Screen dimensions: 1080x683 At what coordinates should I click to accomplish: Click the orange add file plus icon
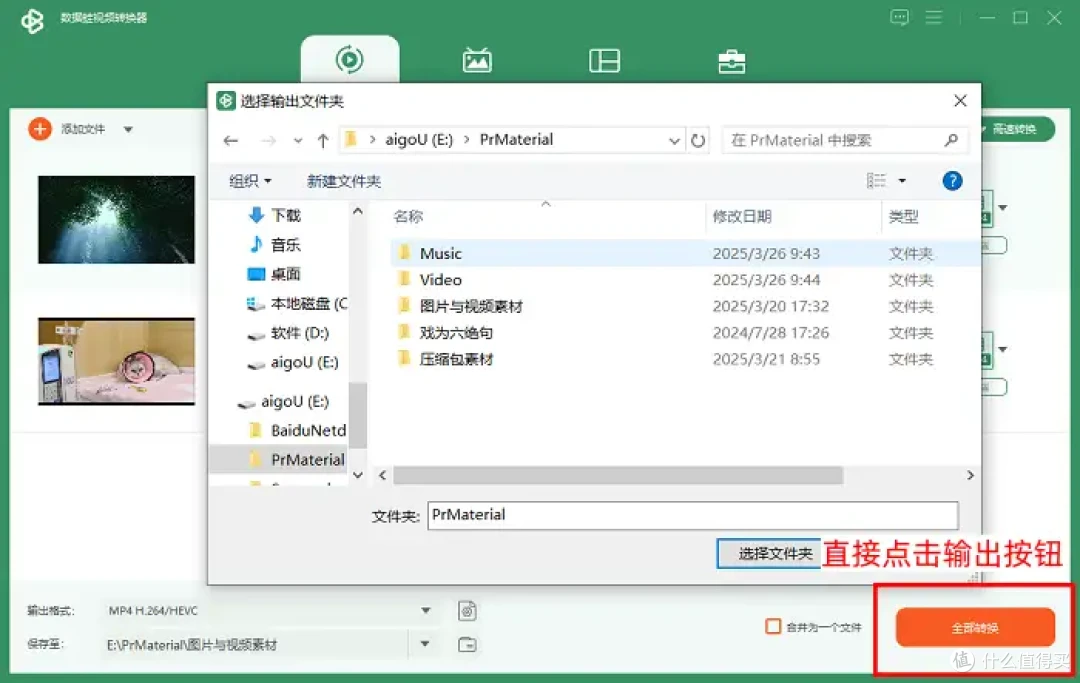[40, 129]
